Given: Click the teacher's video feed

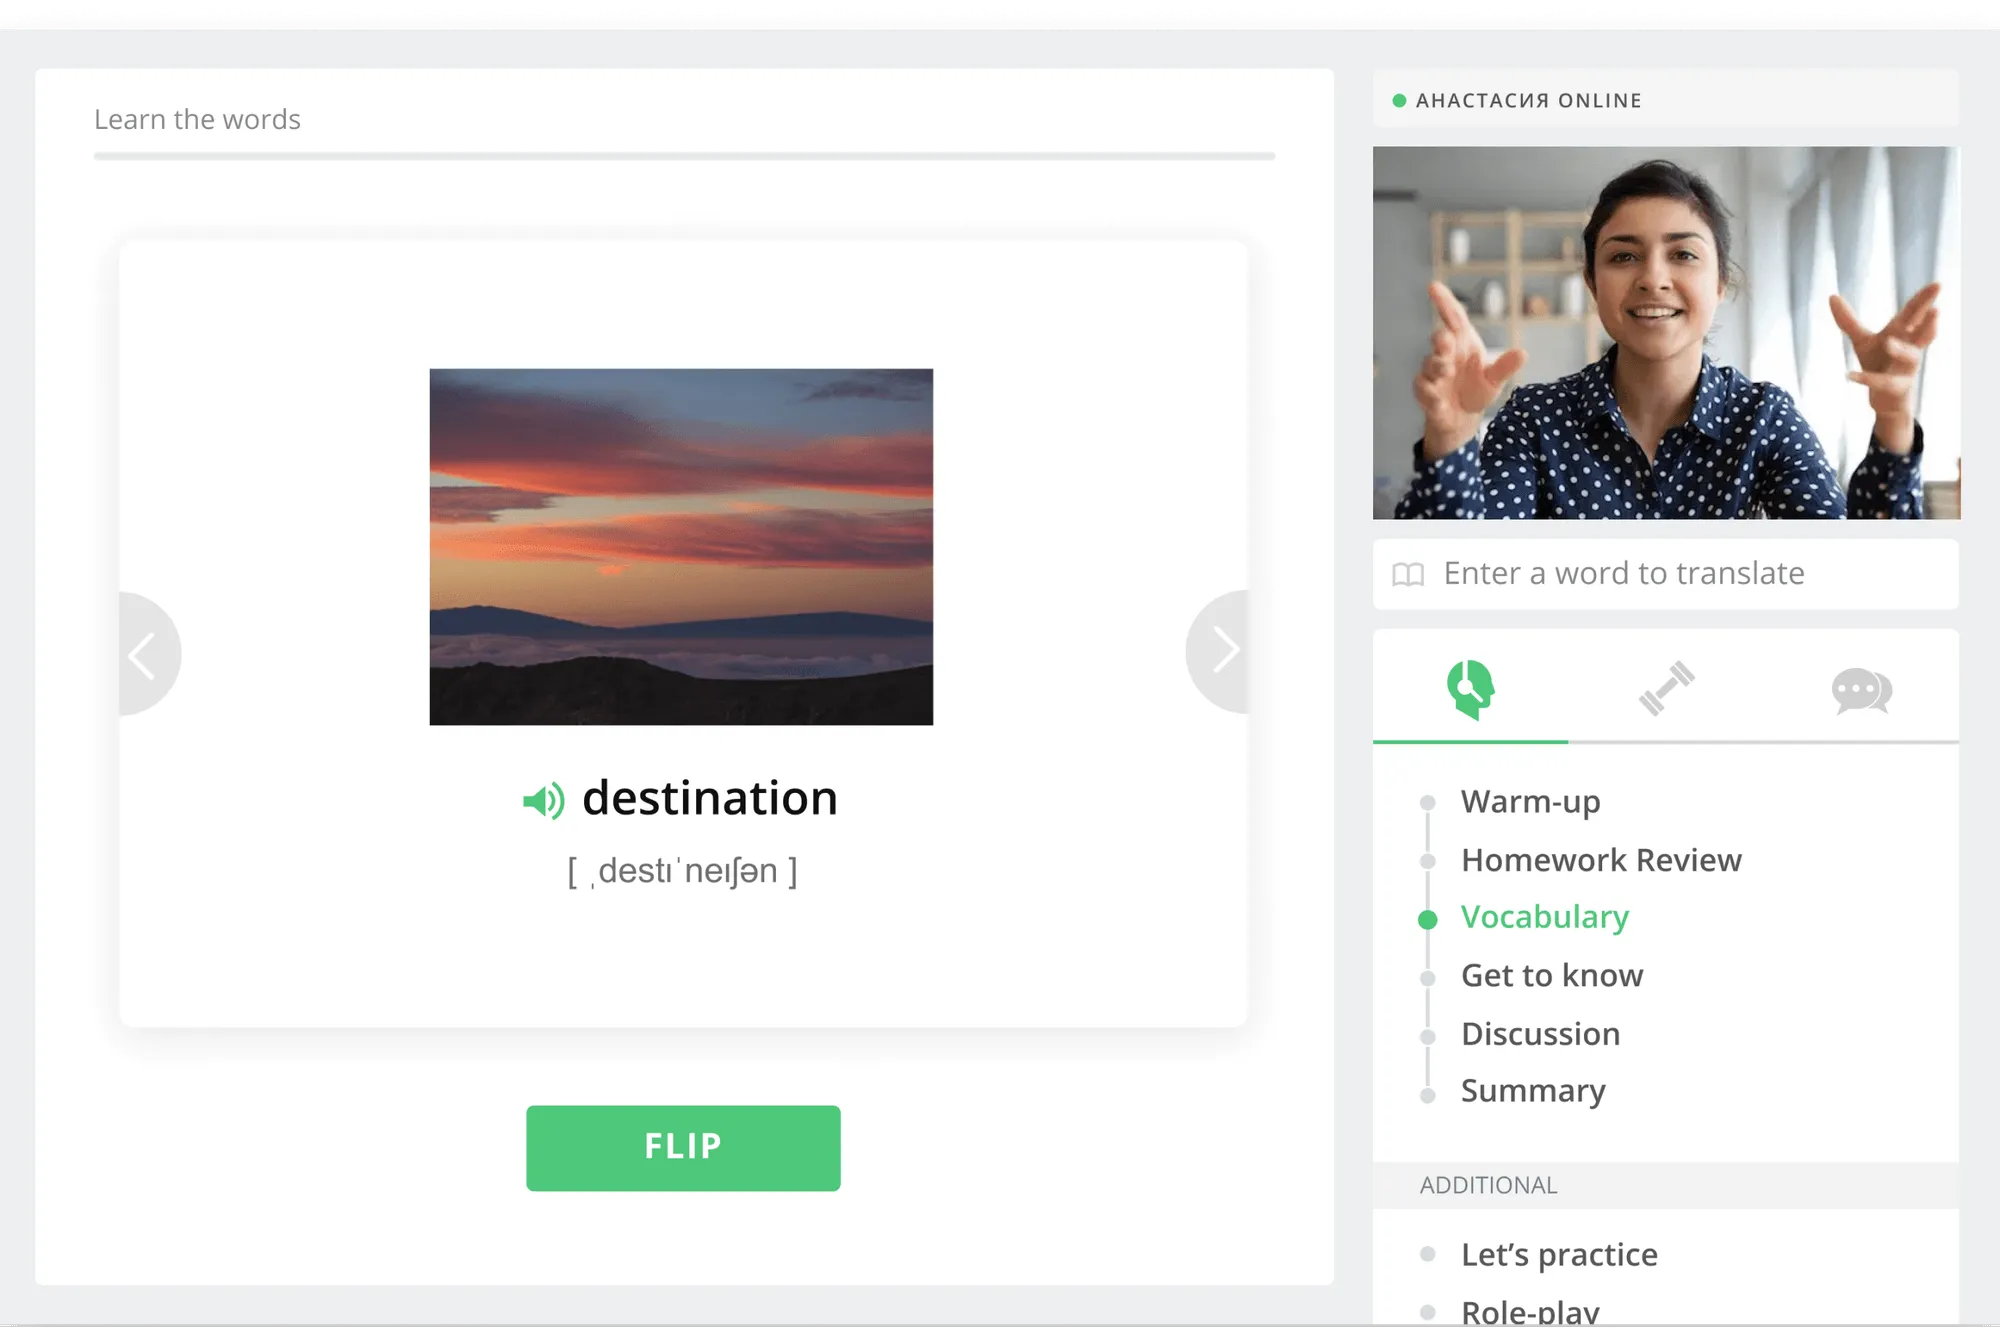Looking at the screenshot, I should point(1666,333).
